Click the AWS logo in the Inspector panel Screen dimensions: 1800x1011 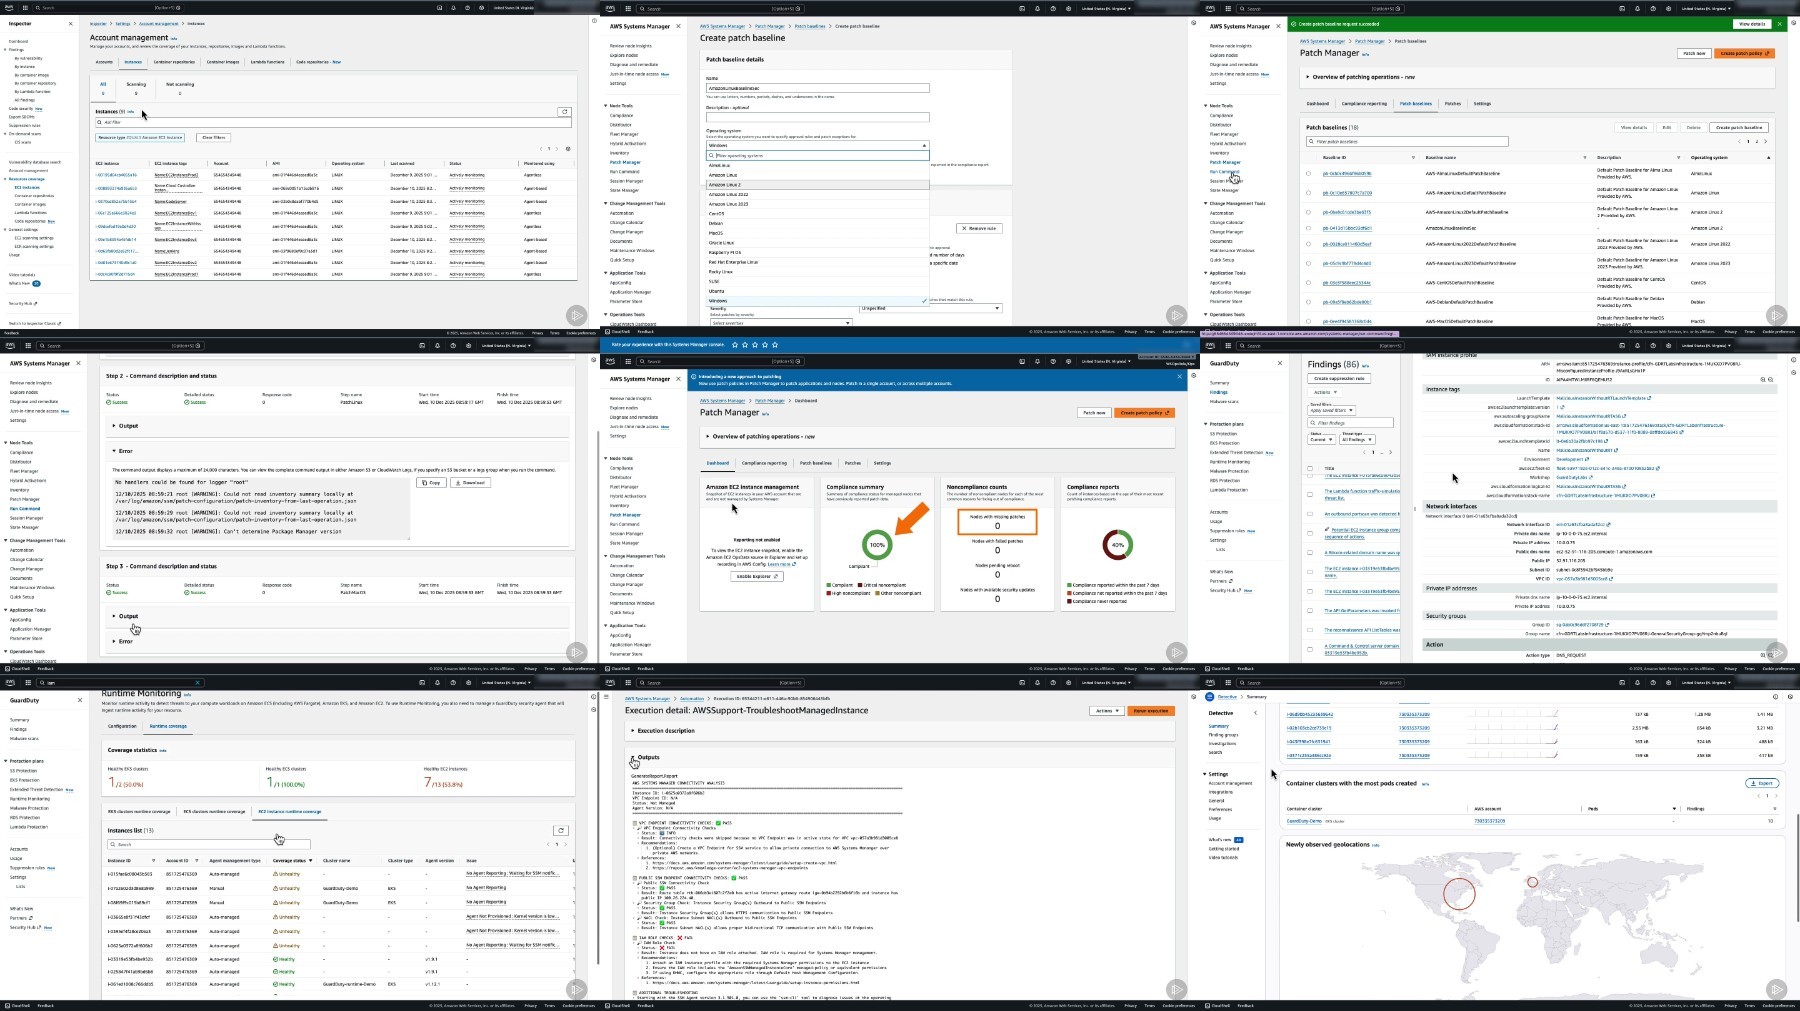tap(11, 8)
